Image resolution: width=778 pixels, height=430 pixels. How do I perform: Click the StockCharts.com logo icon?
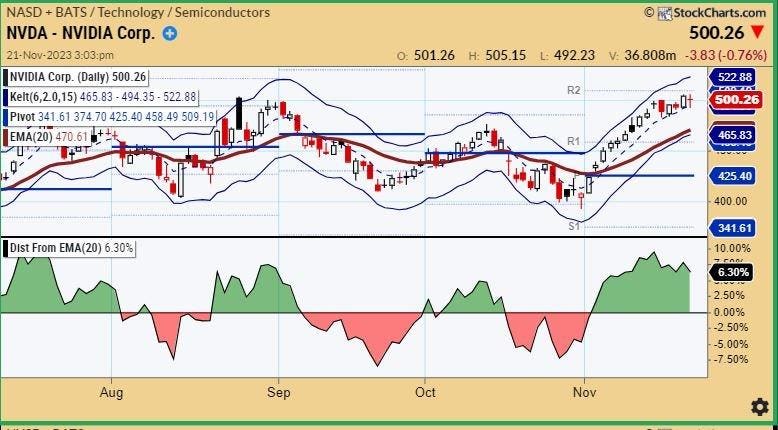pos(651,13)
